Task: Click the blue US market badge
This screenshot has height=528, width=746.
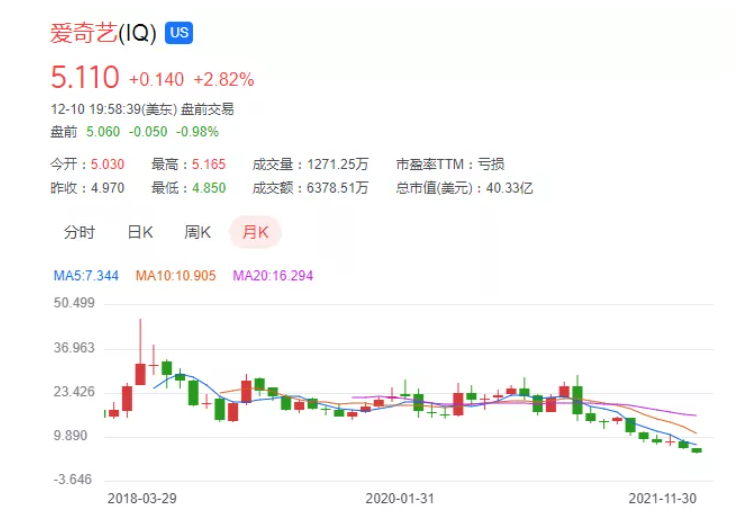Action: tap(179, 33)
